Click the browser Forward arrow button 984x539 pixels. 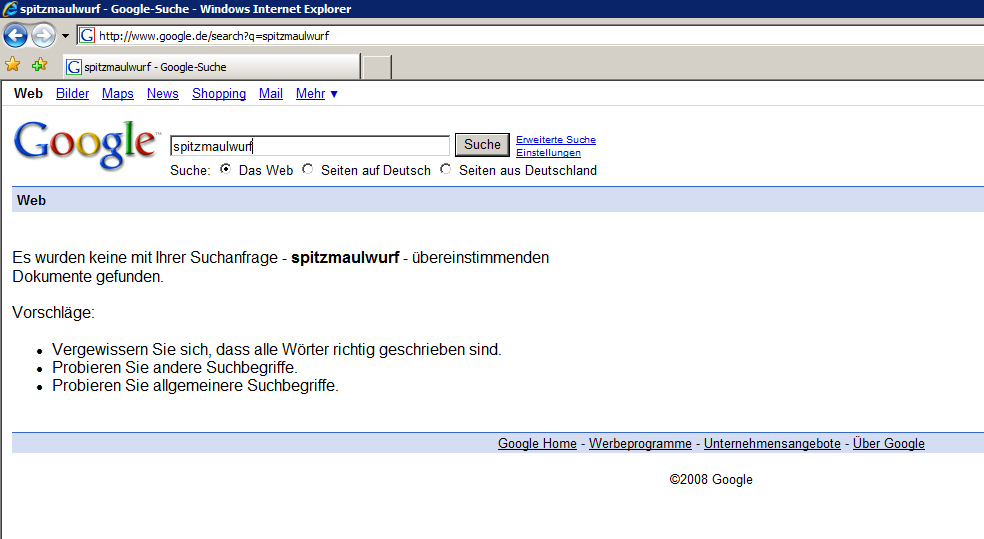(x=43, y=36)
